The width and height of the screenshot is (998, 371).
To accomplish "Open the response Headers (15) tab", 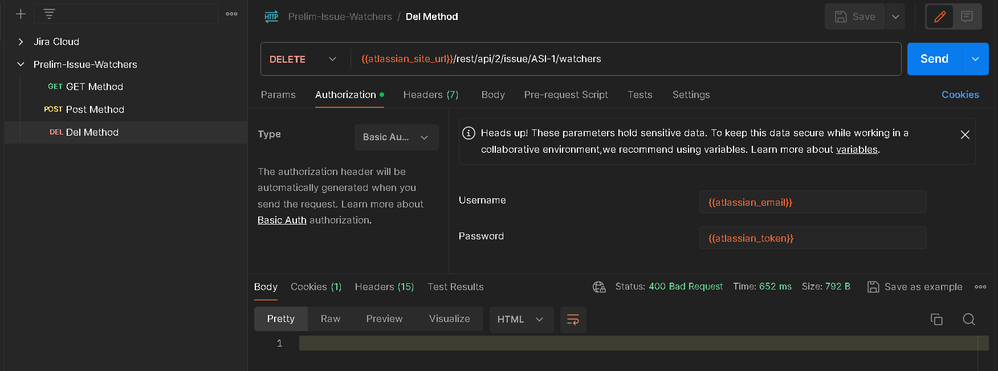I will pos(384,287).
